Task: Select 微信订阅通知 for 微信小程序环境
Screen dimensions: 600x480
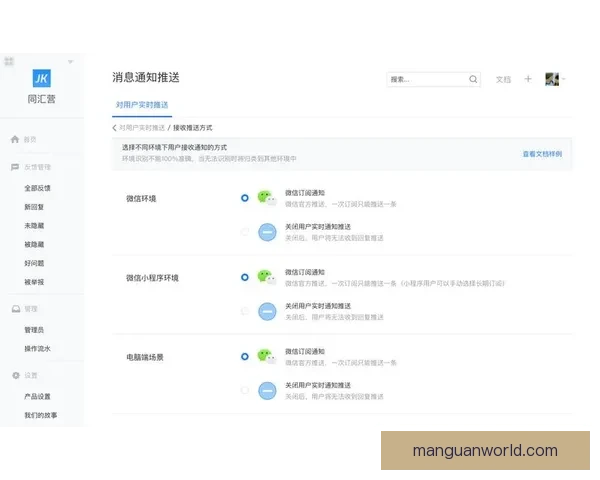Action: click(245, 277)
